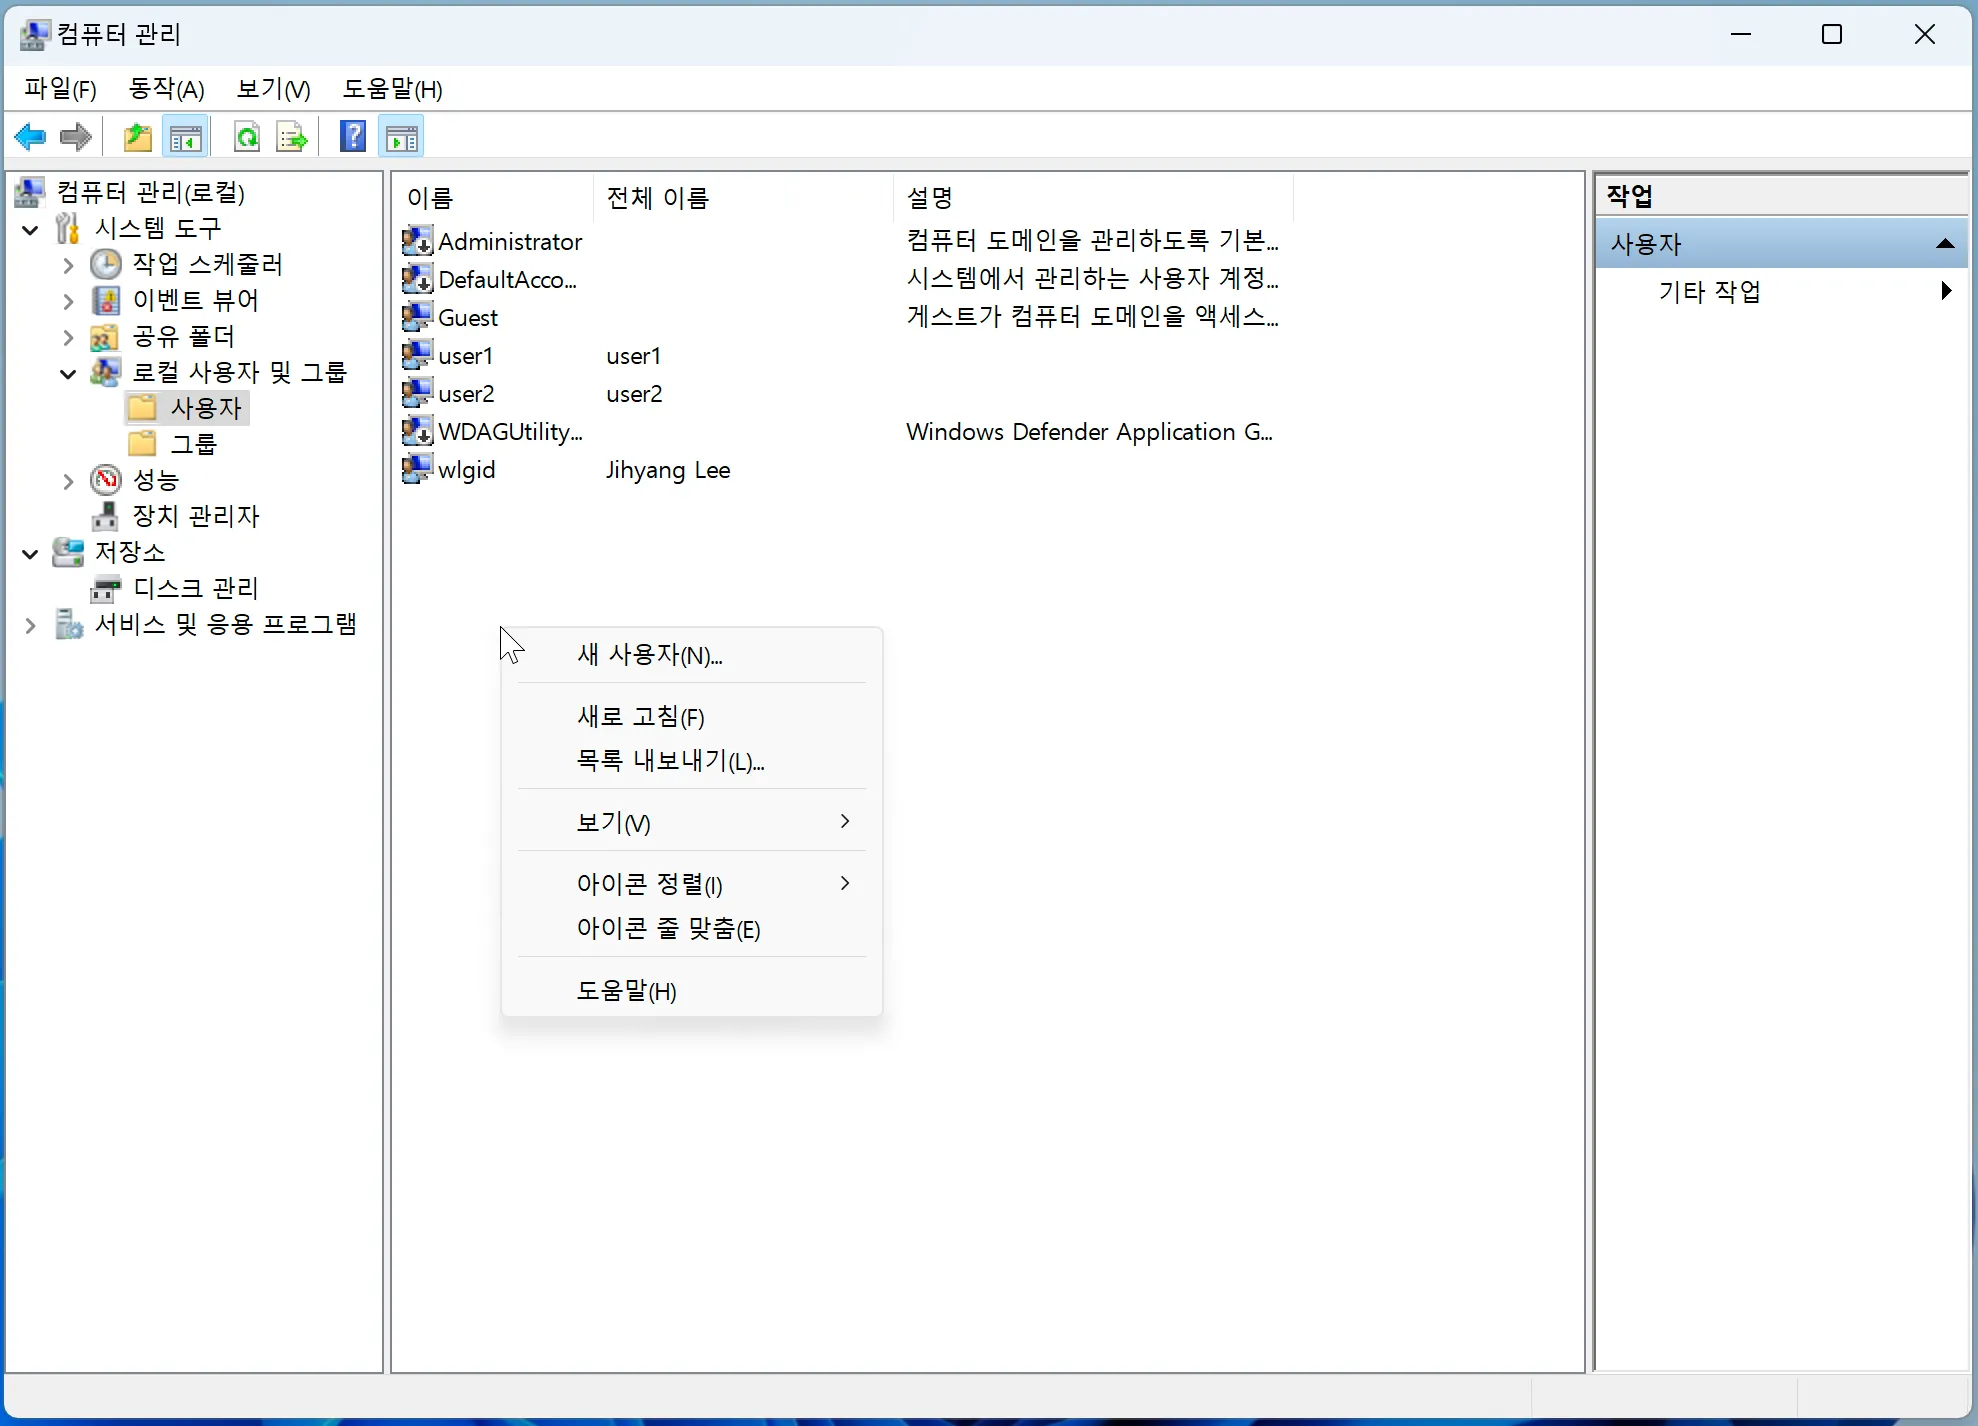Select the 저장소 tree label

pos(130,552)
